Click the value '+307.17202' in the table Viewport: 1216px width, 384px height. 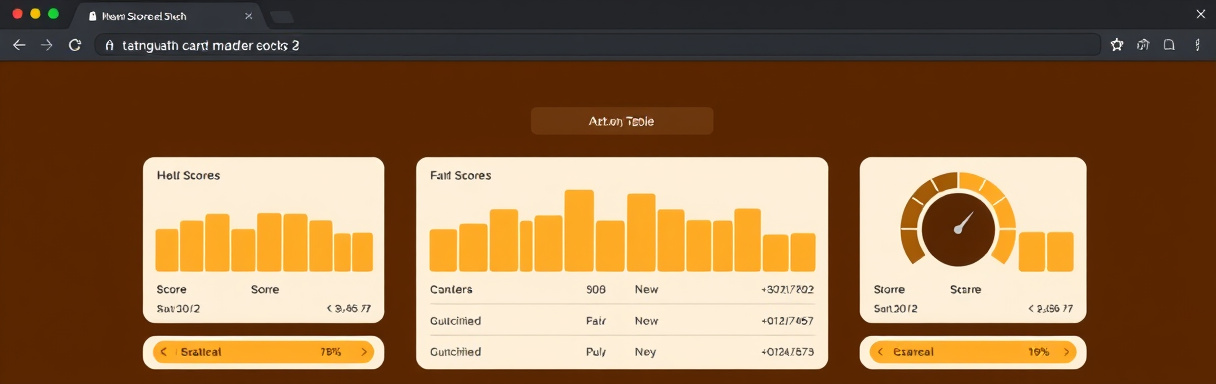(787, 289)
